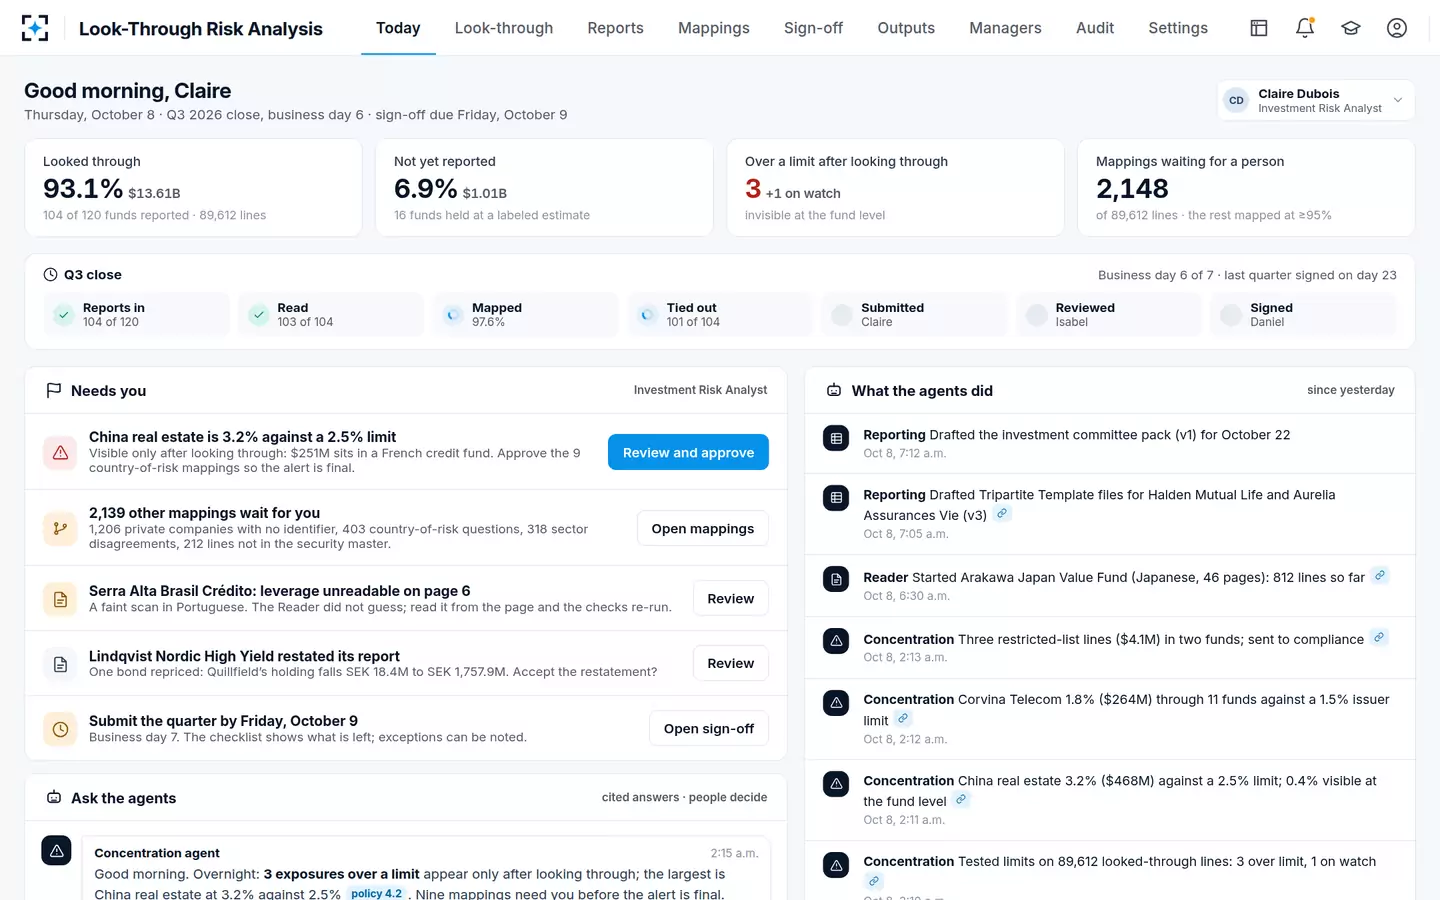Click Open sign-off button

(709, 728)
